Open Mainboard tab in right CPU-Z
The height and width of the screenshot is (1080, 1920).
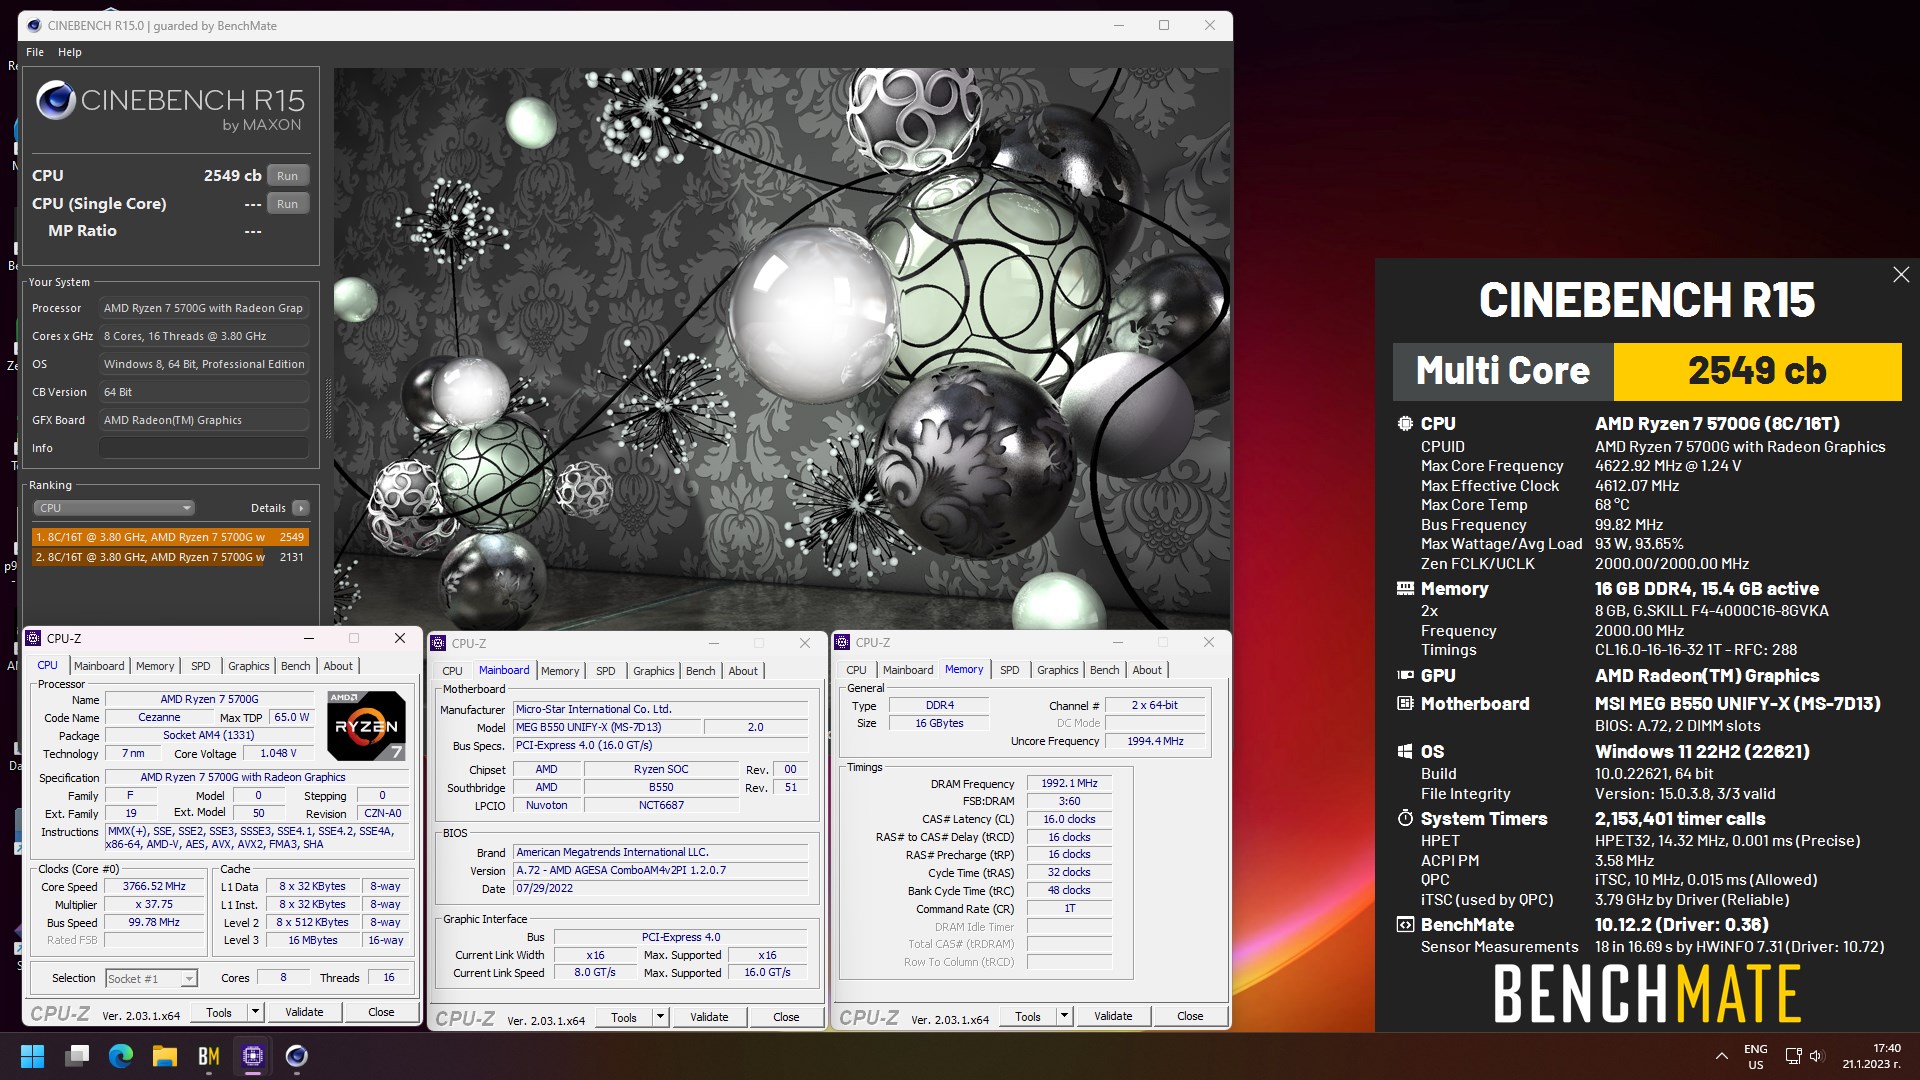(908, 670)
